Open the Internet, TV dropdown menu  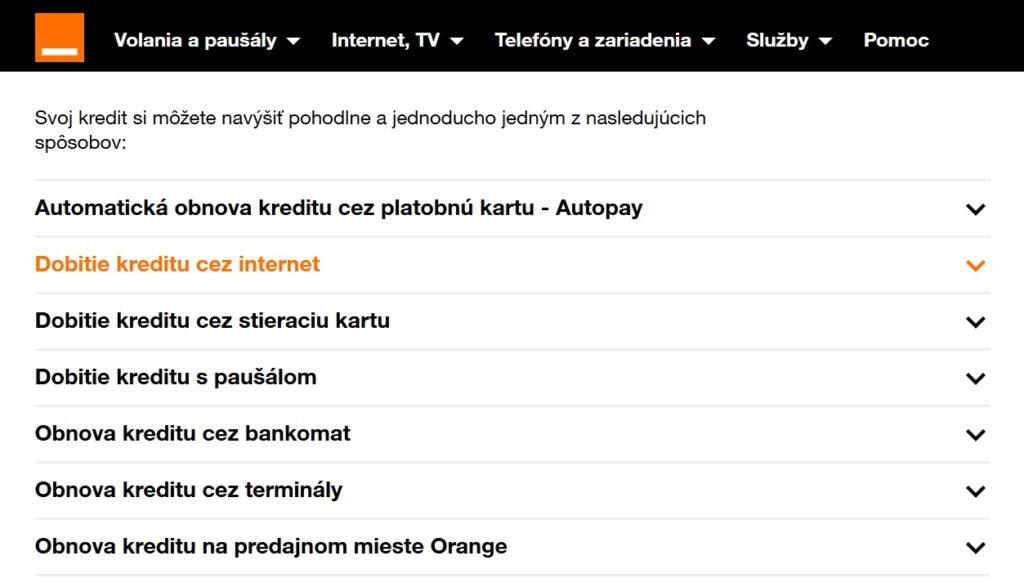[x=395, y=41]
